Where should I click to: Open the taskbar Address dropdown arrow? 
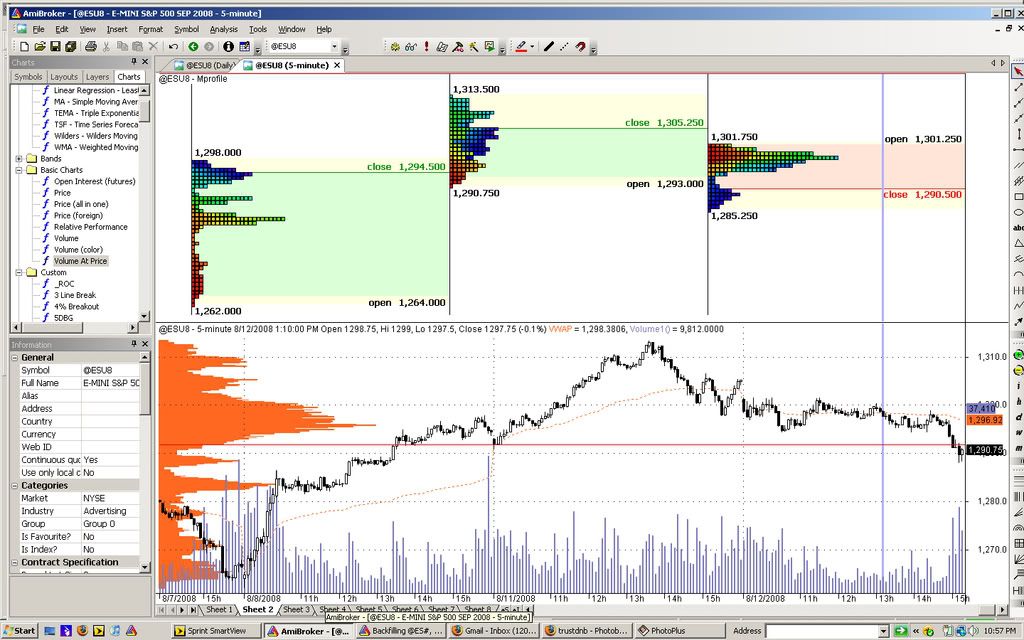(x=884, y=631)
